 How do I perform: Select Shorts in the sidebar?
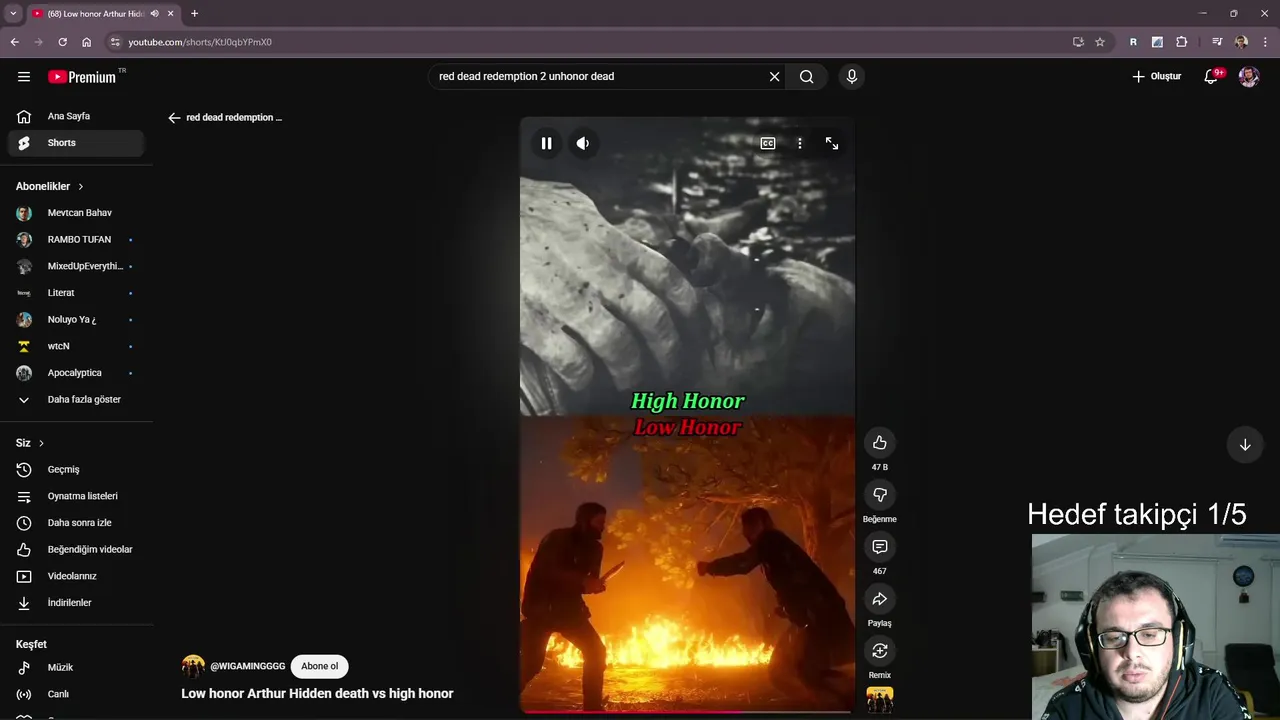point(76,143)
